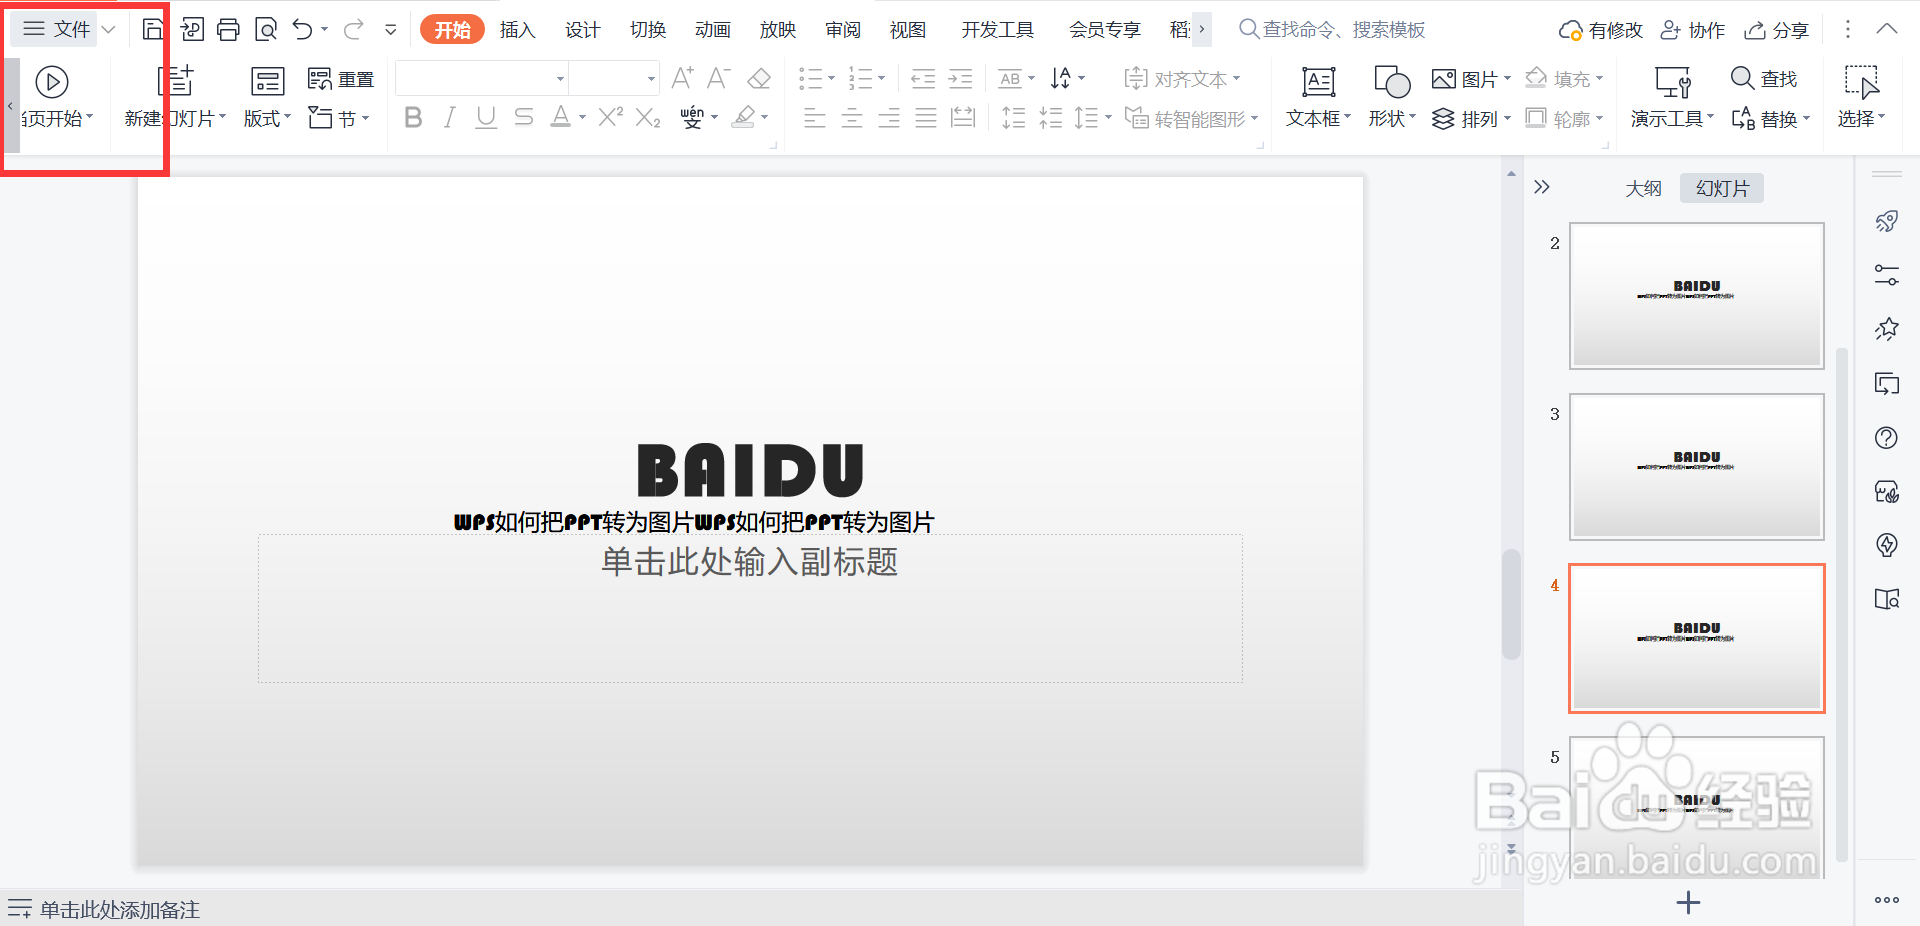1920x926 pixels.
Task: Click Picture (图片) button
Action: [1471, 78]
